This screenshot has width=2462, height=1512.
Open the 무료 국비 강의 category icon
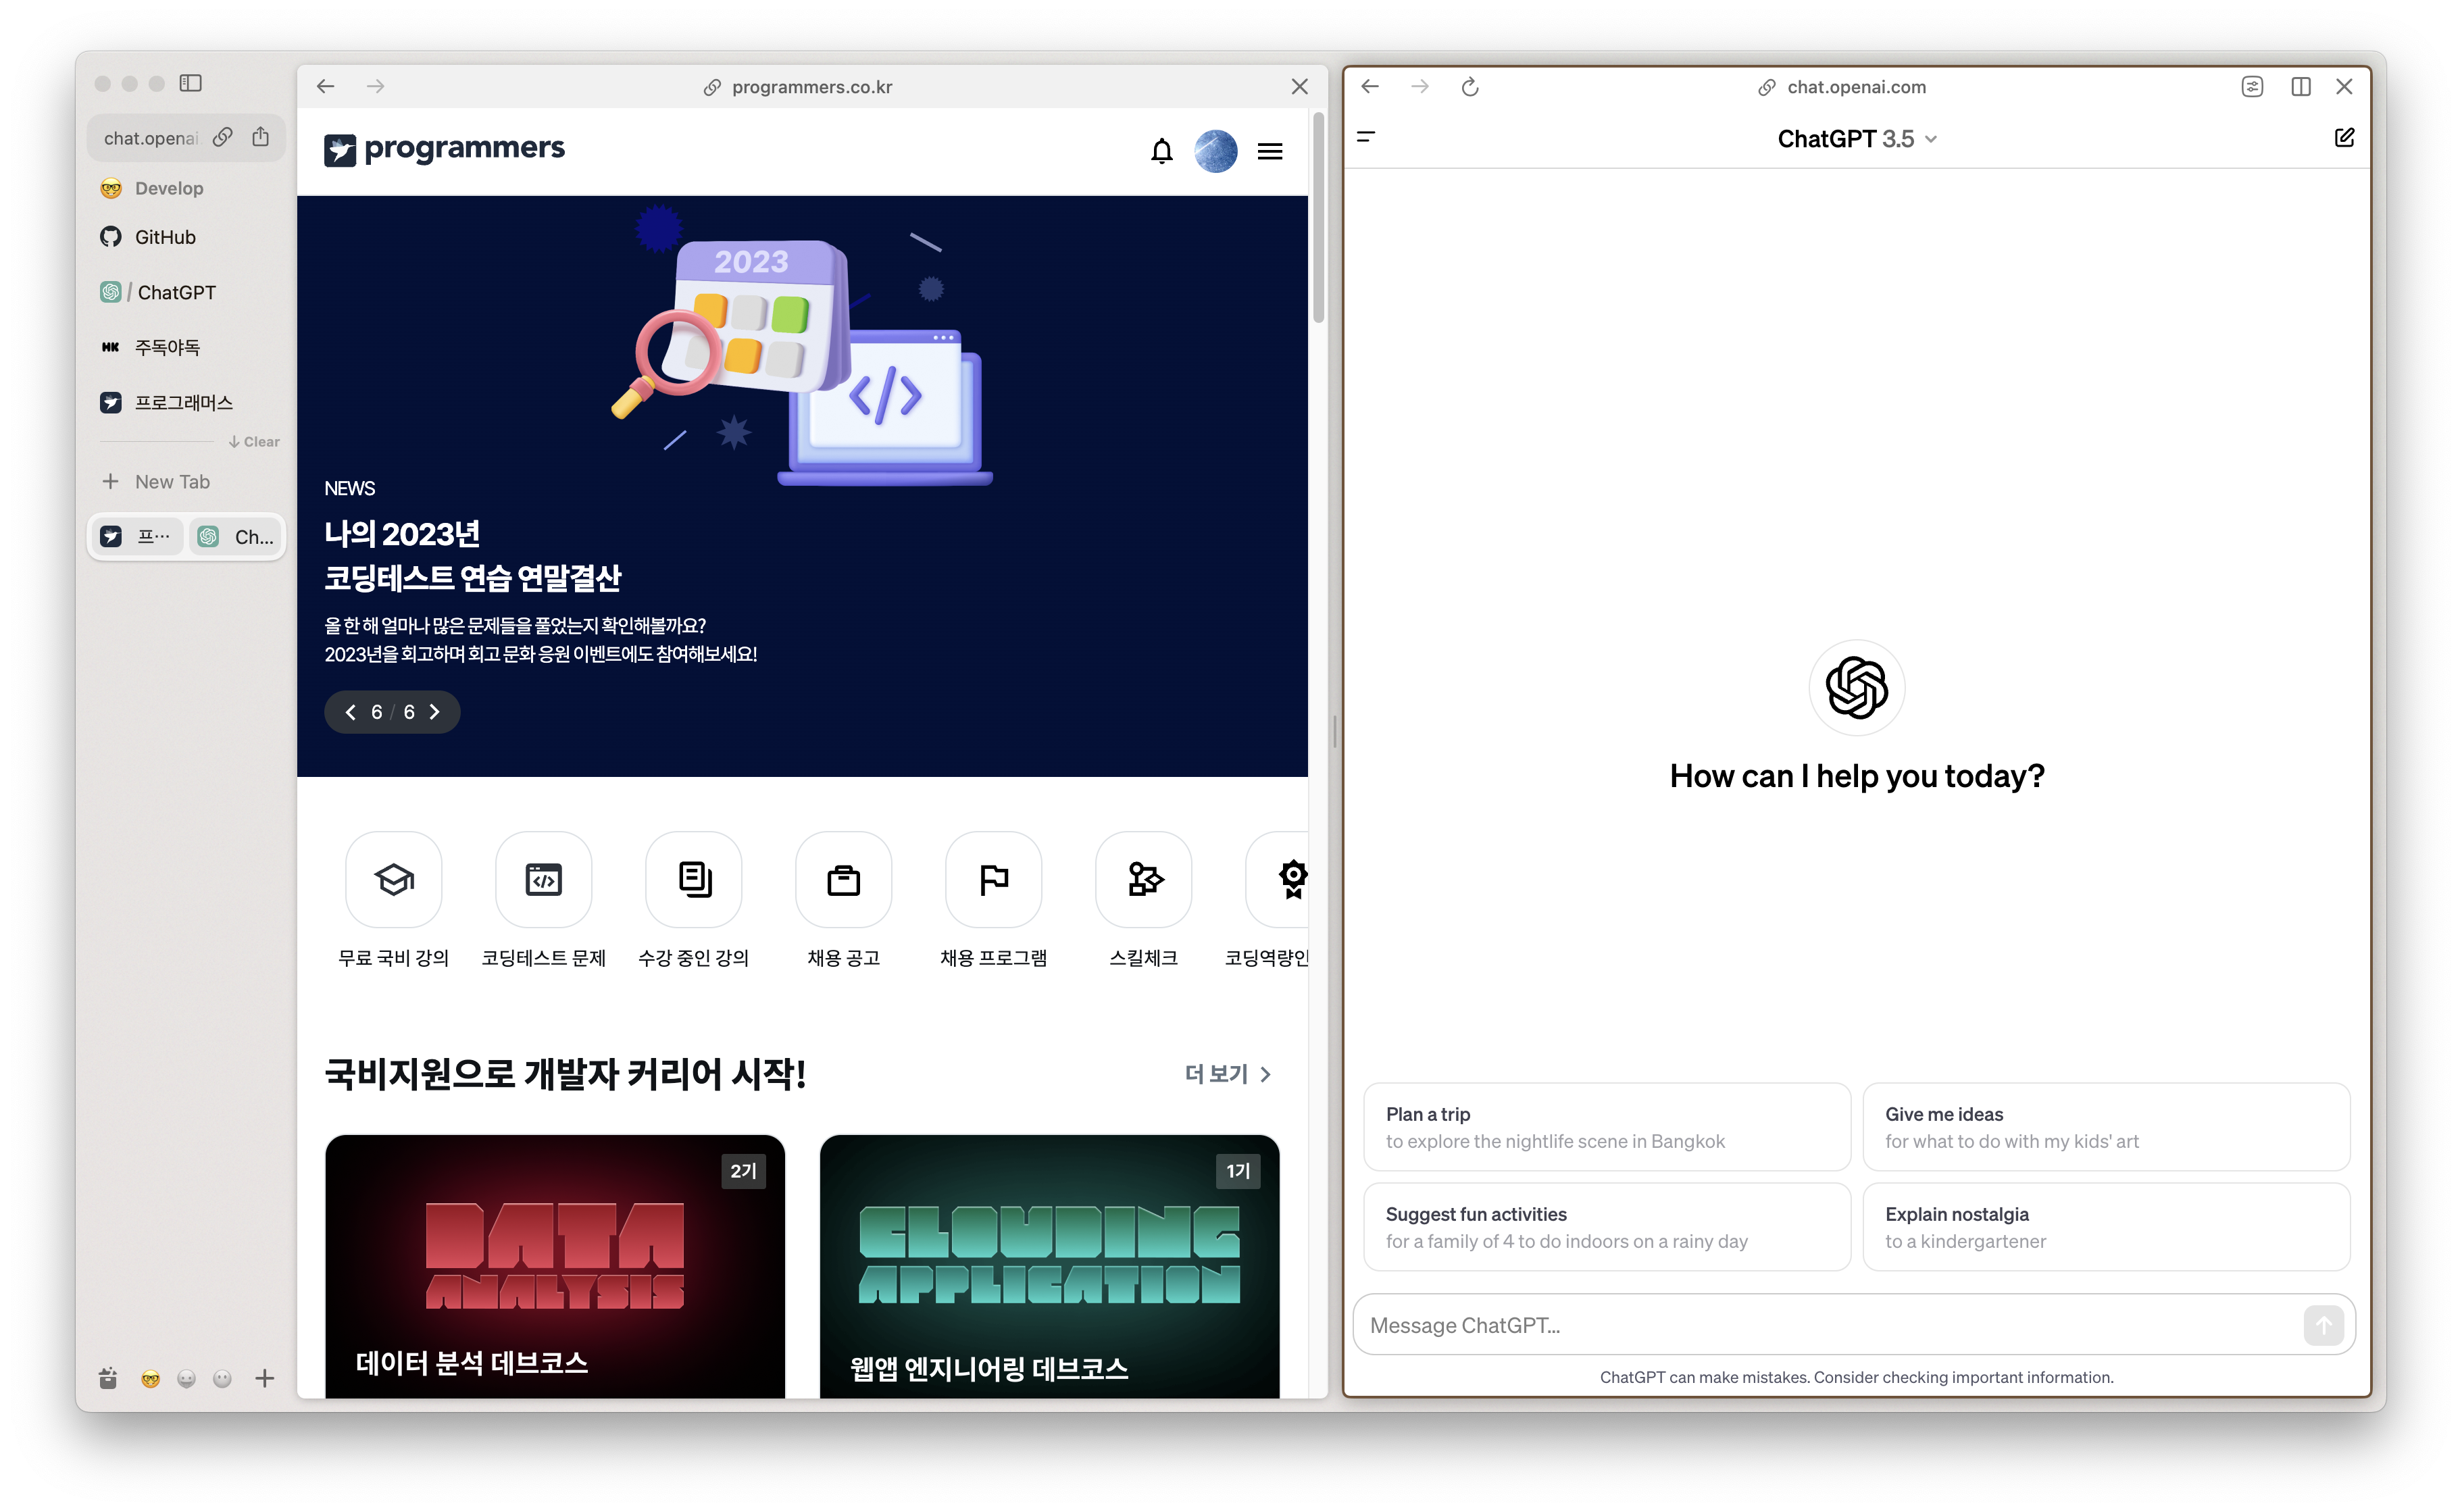coord(394,880)
